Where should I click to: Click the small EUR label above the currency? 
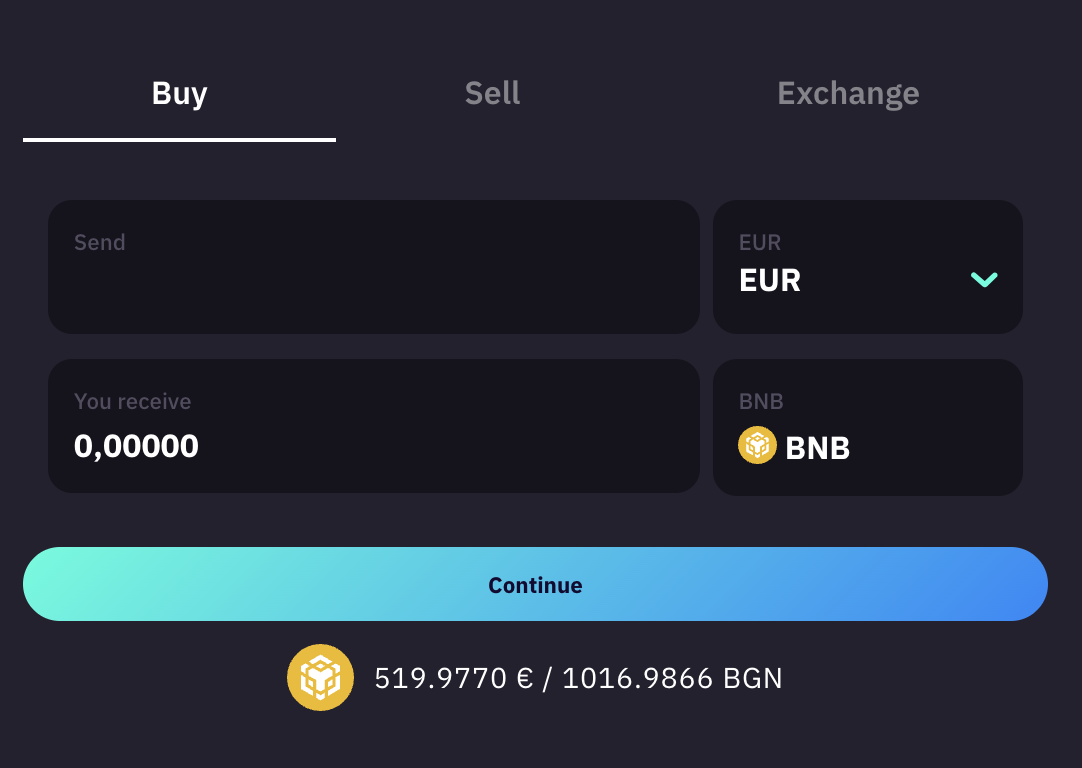point(760,242)
